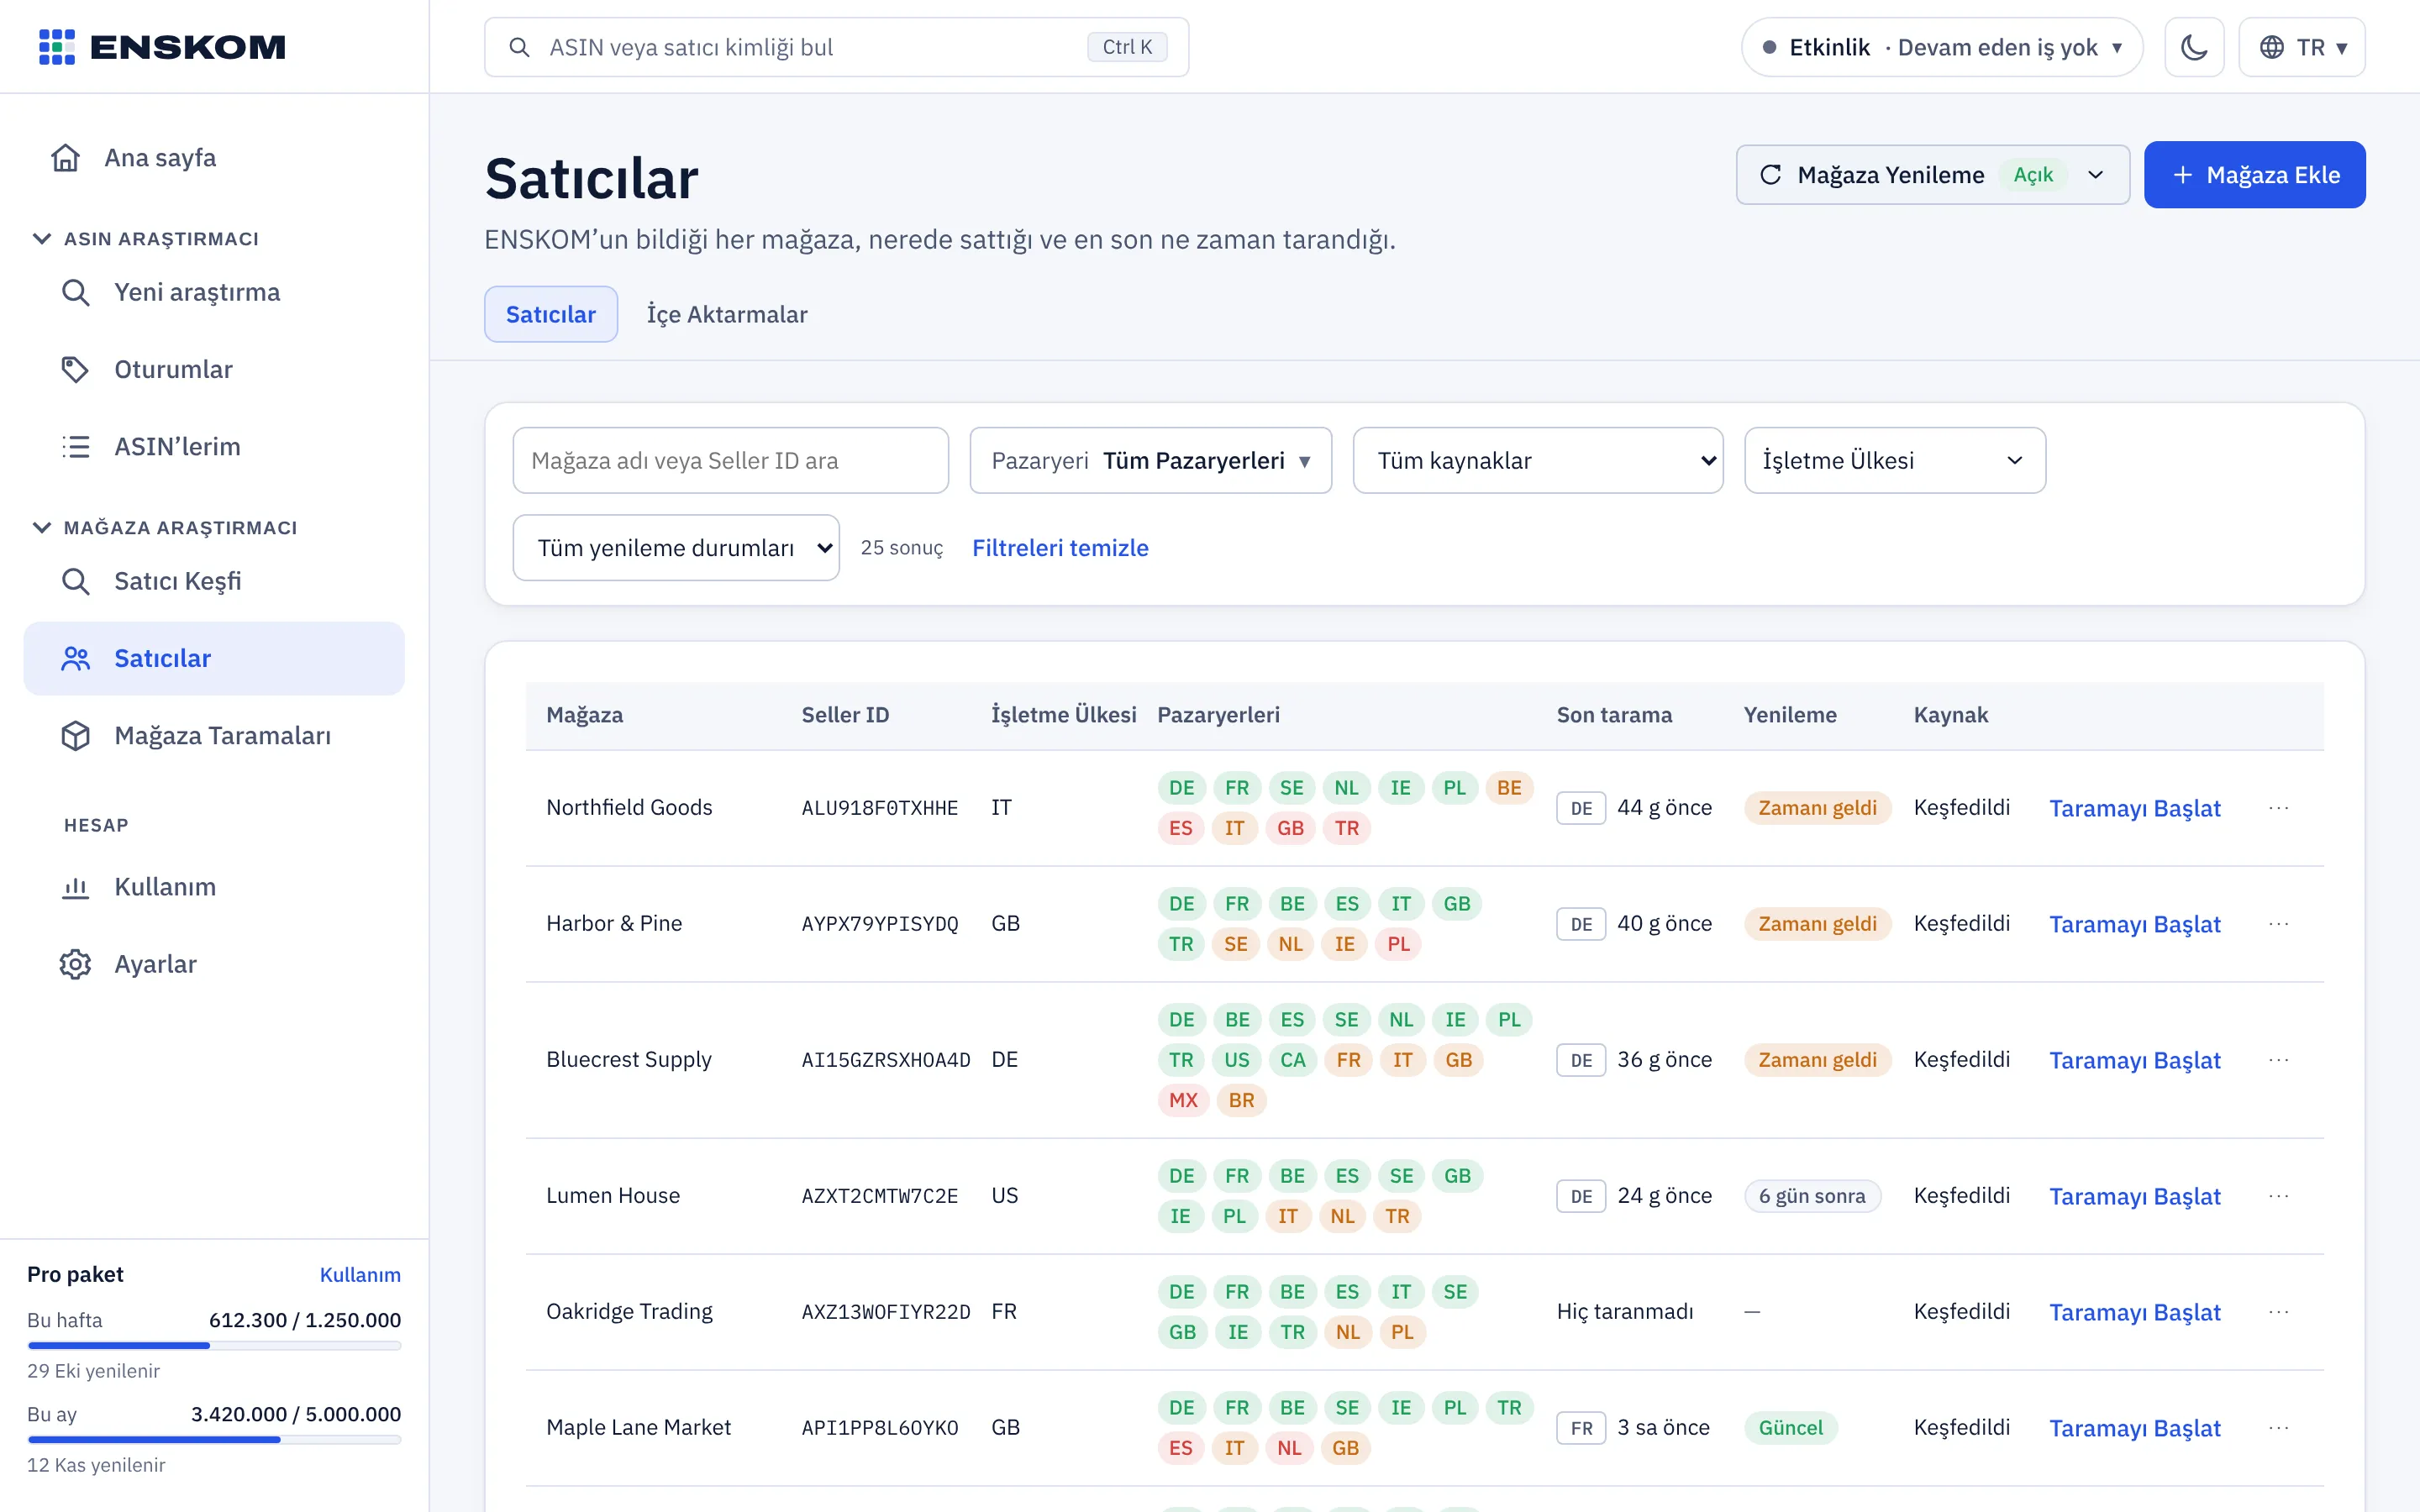Switch to the İçe Aktarmalar tab
The width and height of the screenshot is (2420, 1512).
tap(727, 314)
